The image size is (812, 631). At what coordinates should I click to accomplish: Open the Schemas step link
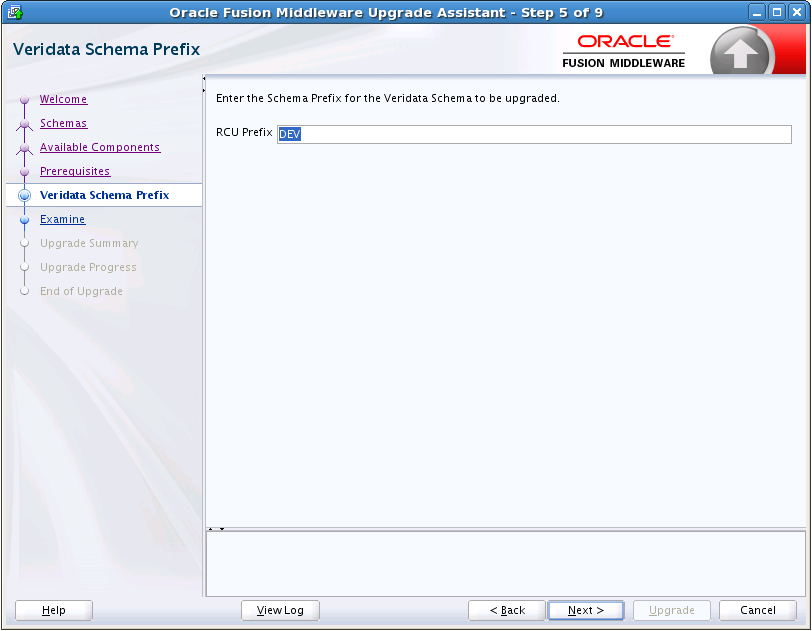[63, 123]
